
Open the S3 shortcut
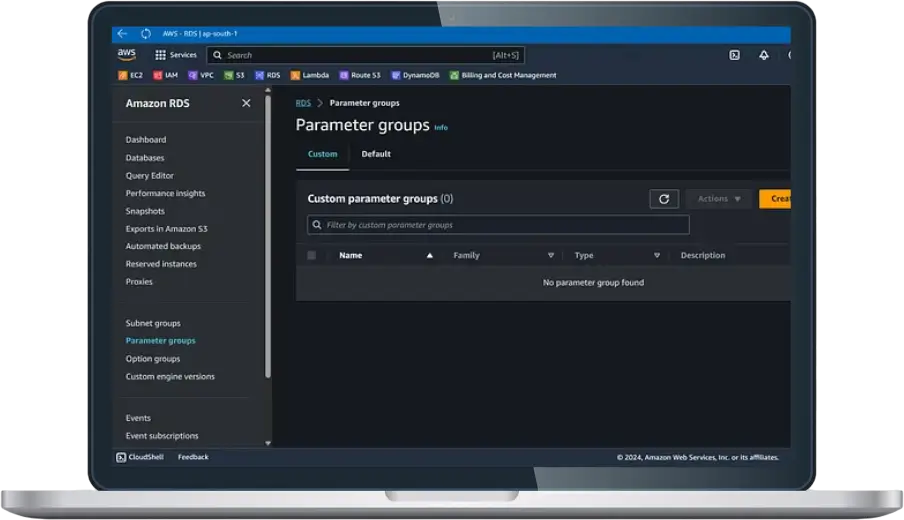tap(234, 75)
